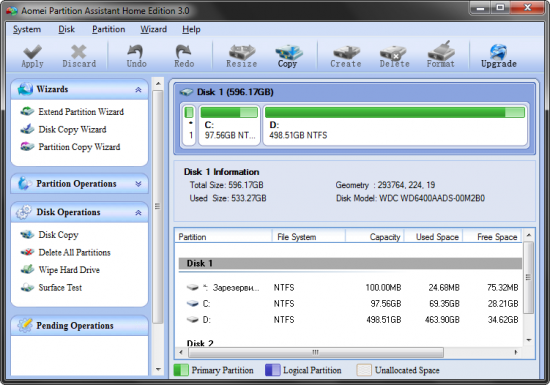Open the System menu

click(27, 29)
